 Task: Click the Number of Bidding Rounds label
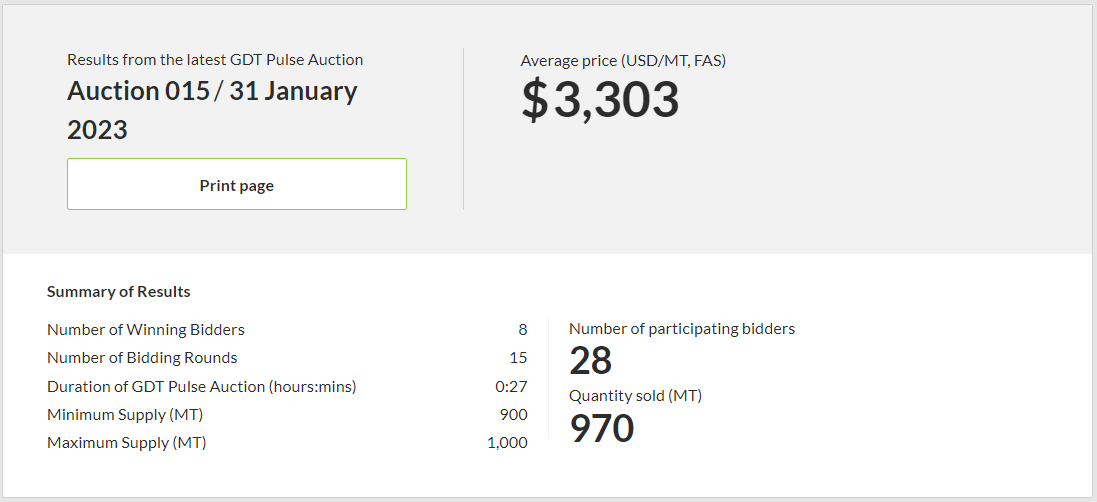[142, 358]
